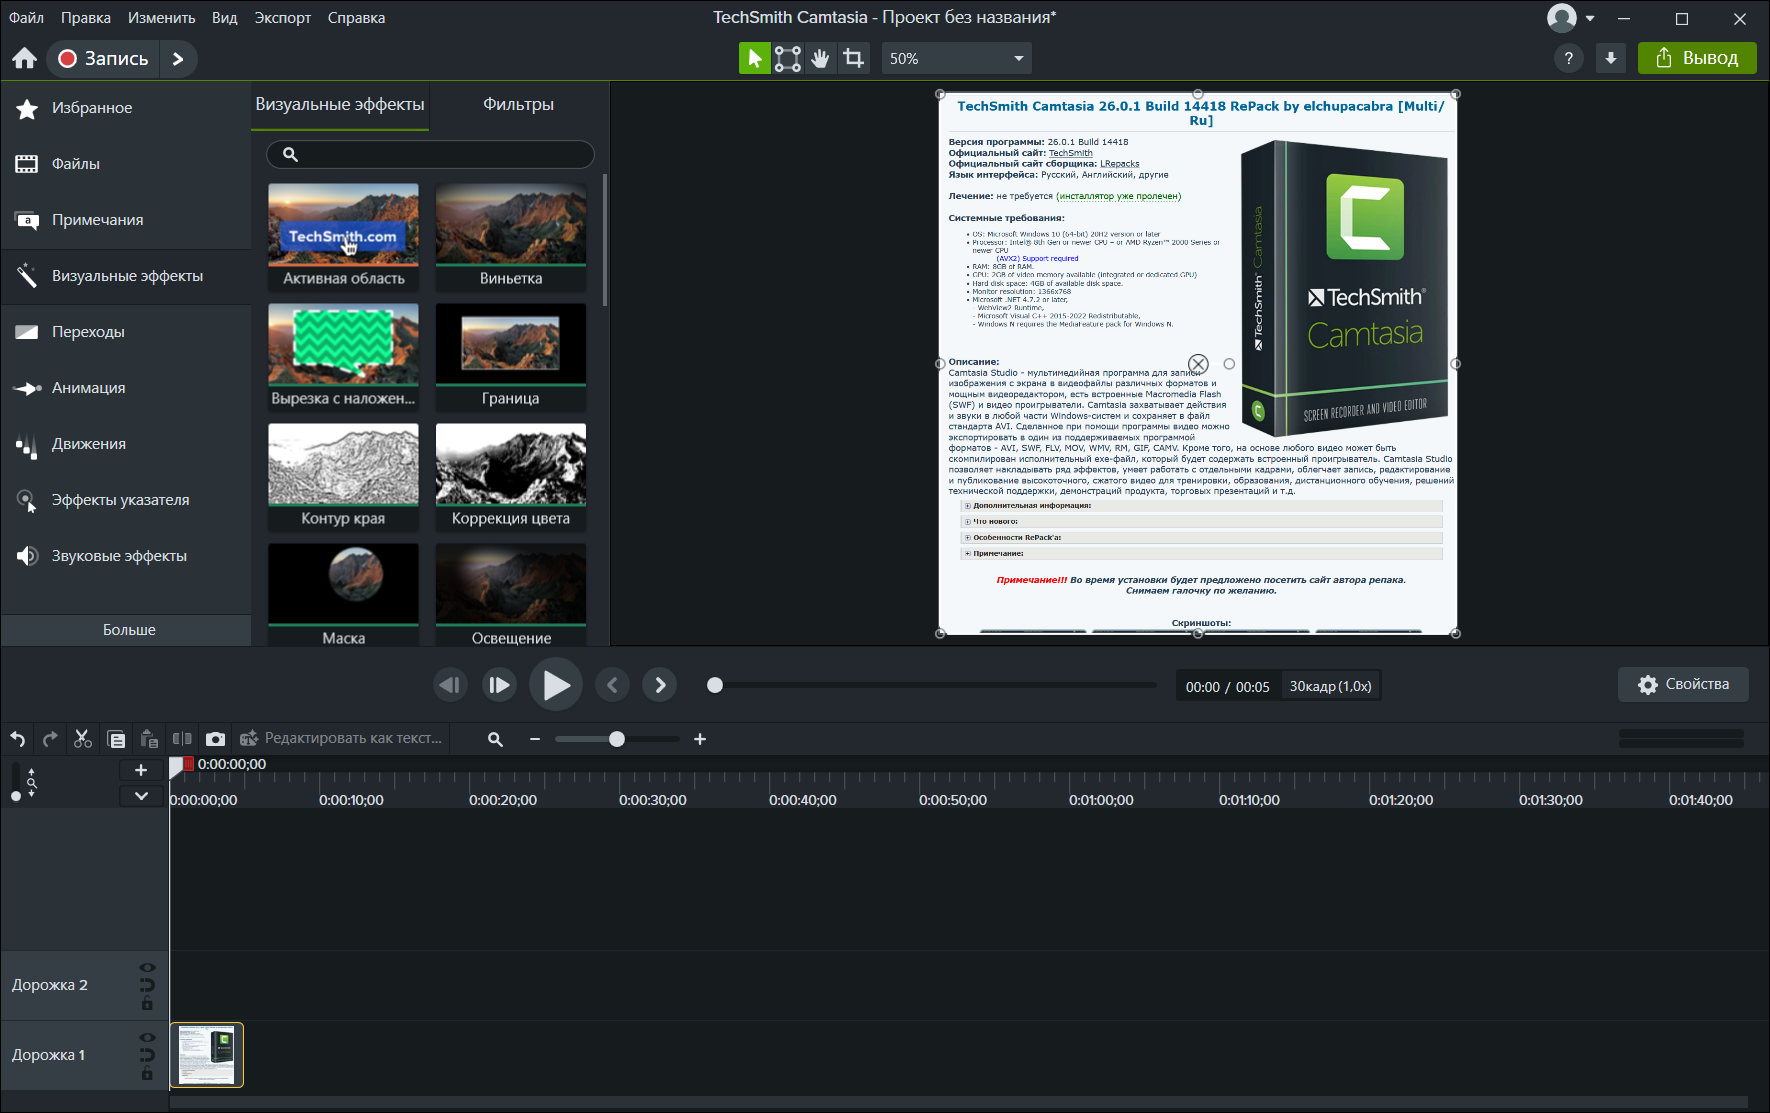Play the video preview
This screenshot has width=1770, height=1113.
(x=556, y=685)
